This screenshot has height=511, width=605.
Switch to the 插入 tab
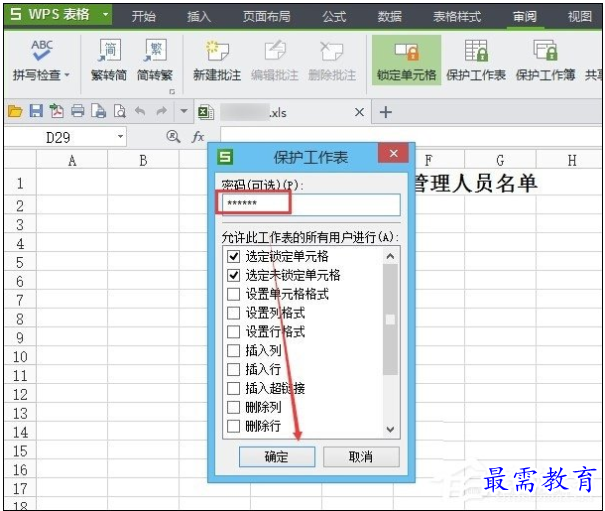click(199, 16)
